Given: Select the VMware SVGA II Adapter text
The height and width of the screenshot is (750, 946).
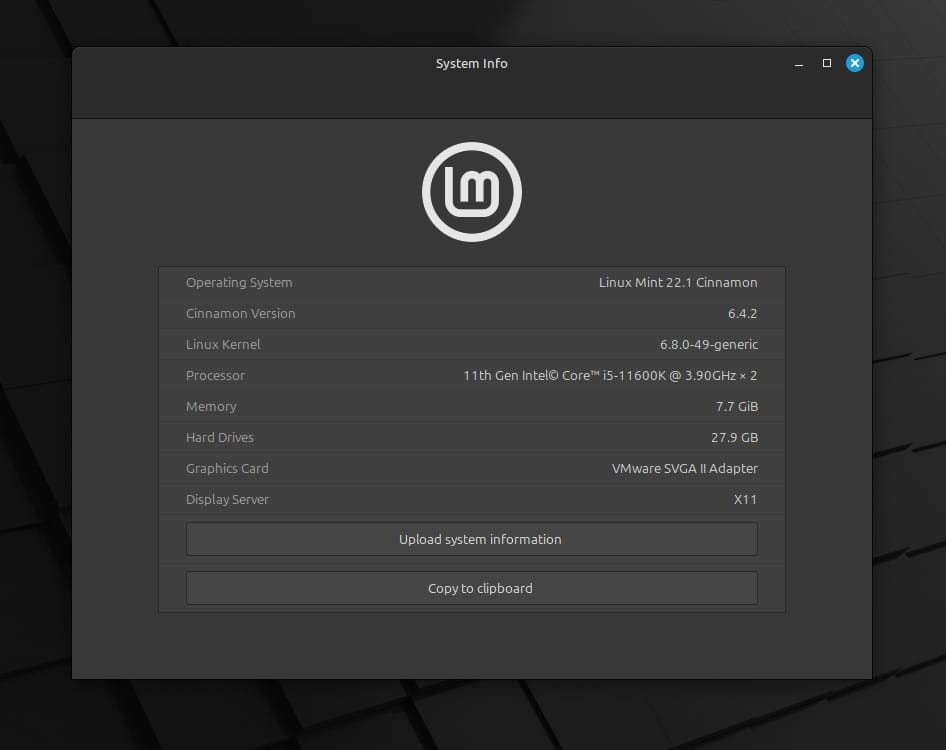Looking at the screenshot, I should (x=684, y=468).
